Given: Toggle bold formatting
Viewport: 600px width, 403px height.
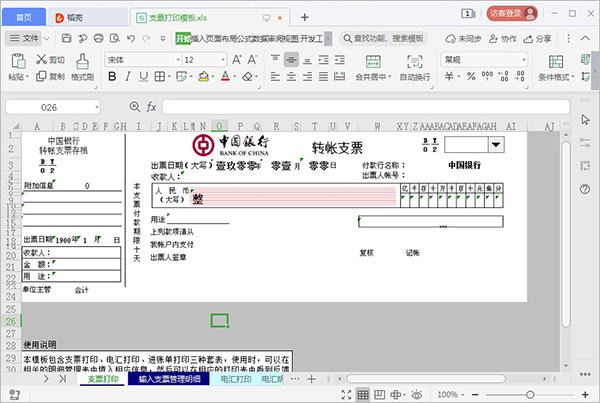Looking at the screenshot, I should point(112,76).
